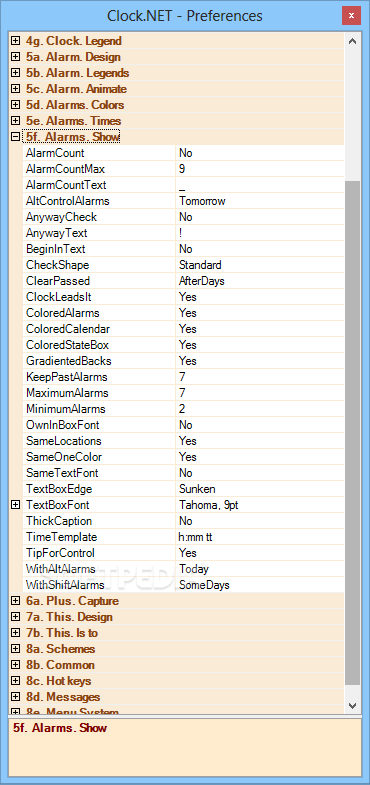Click TextBoxEdge value Sunken
This screenshot has width=370, height=785.
tap(260, 489)
